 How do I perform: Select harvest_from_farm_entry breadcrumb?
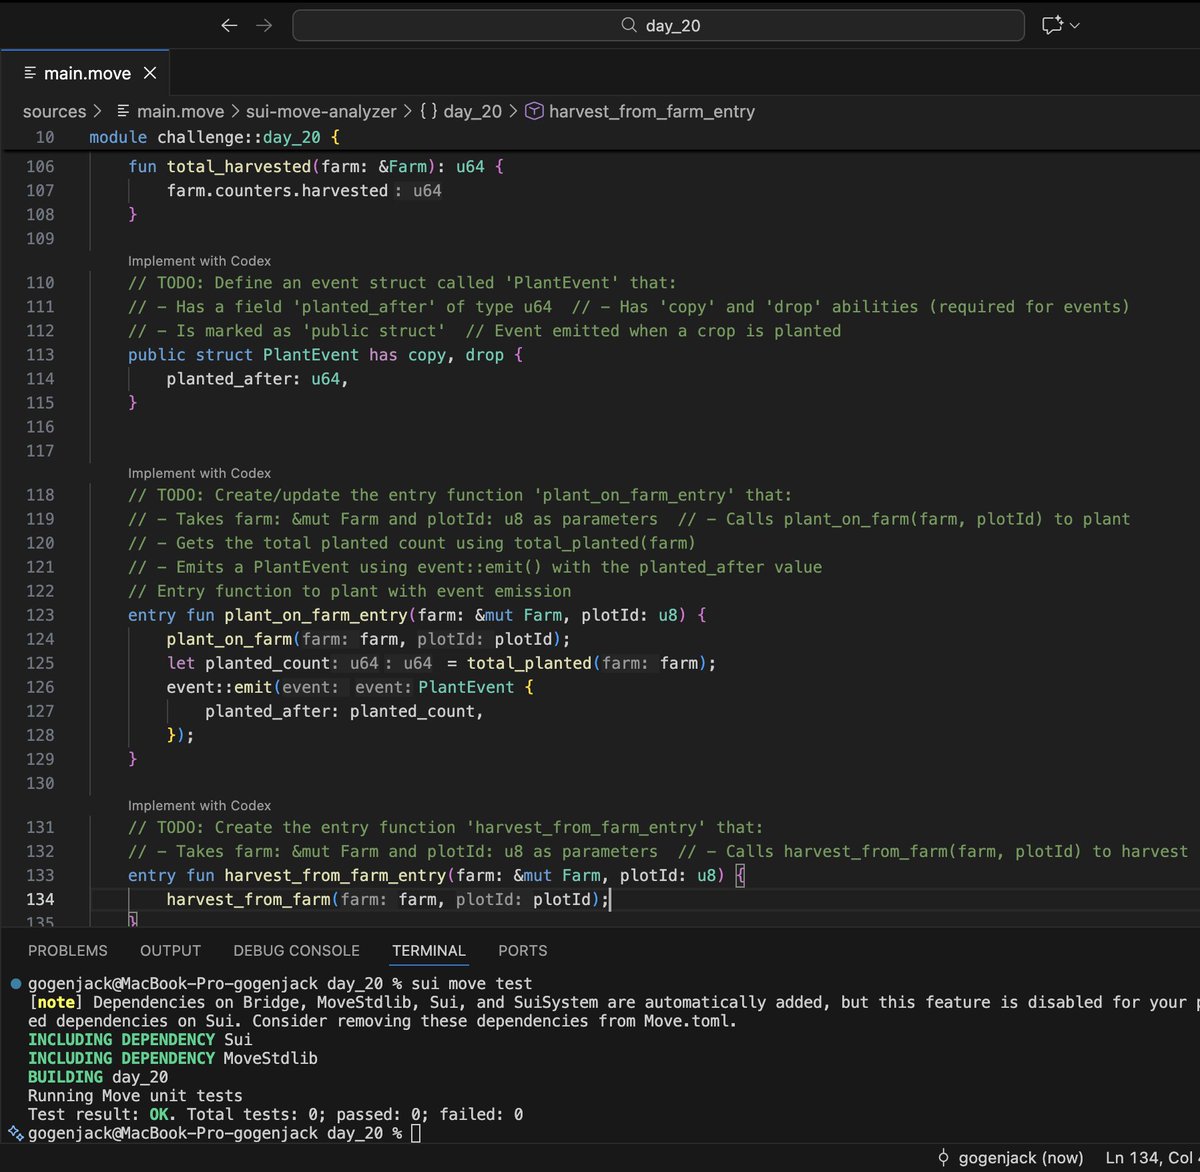652,112
